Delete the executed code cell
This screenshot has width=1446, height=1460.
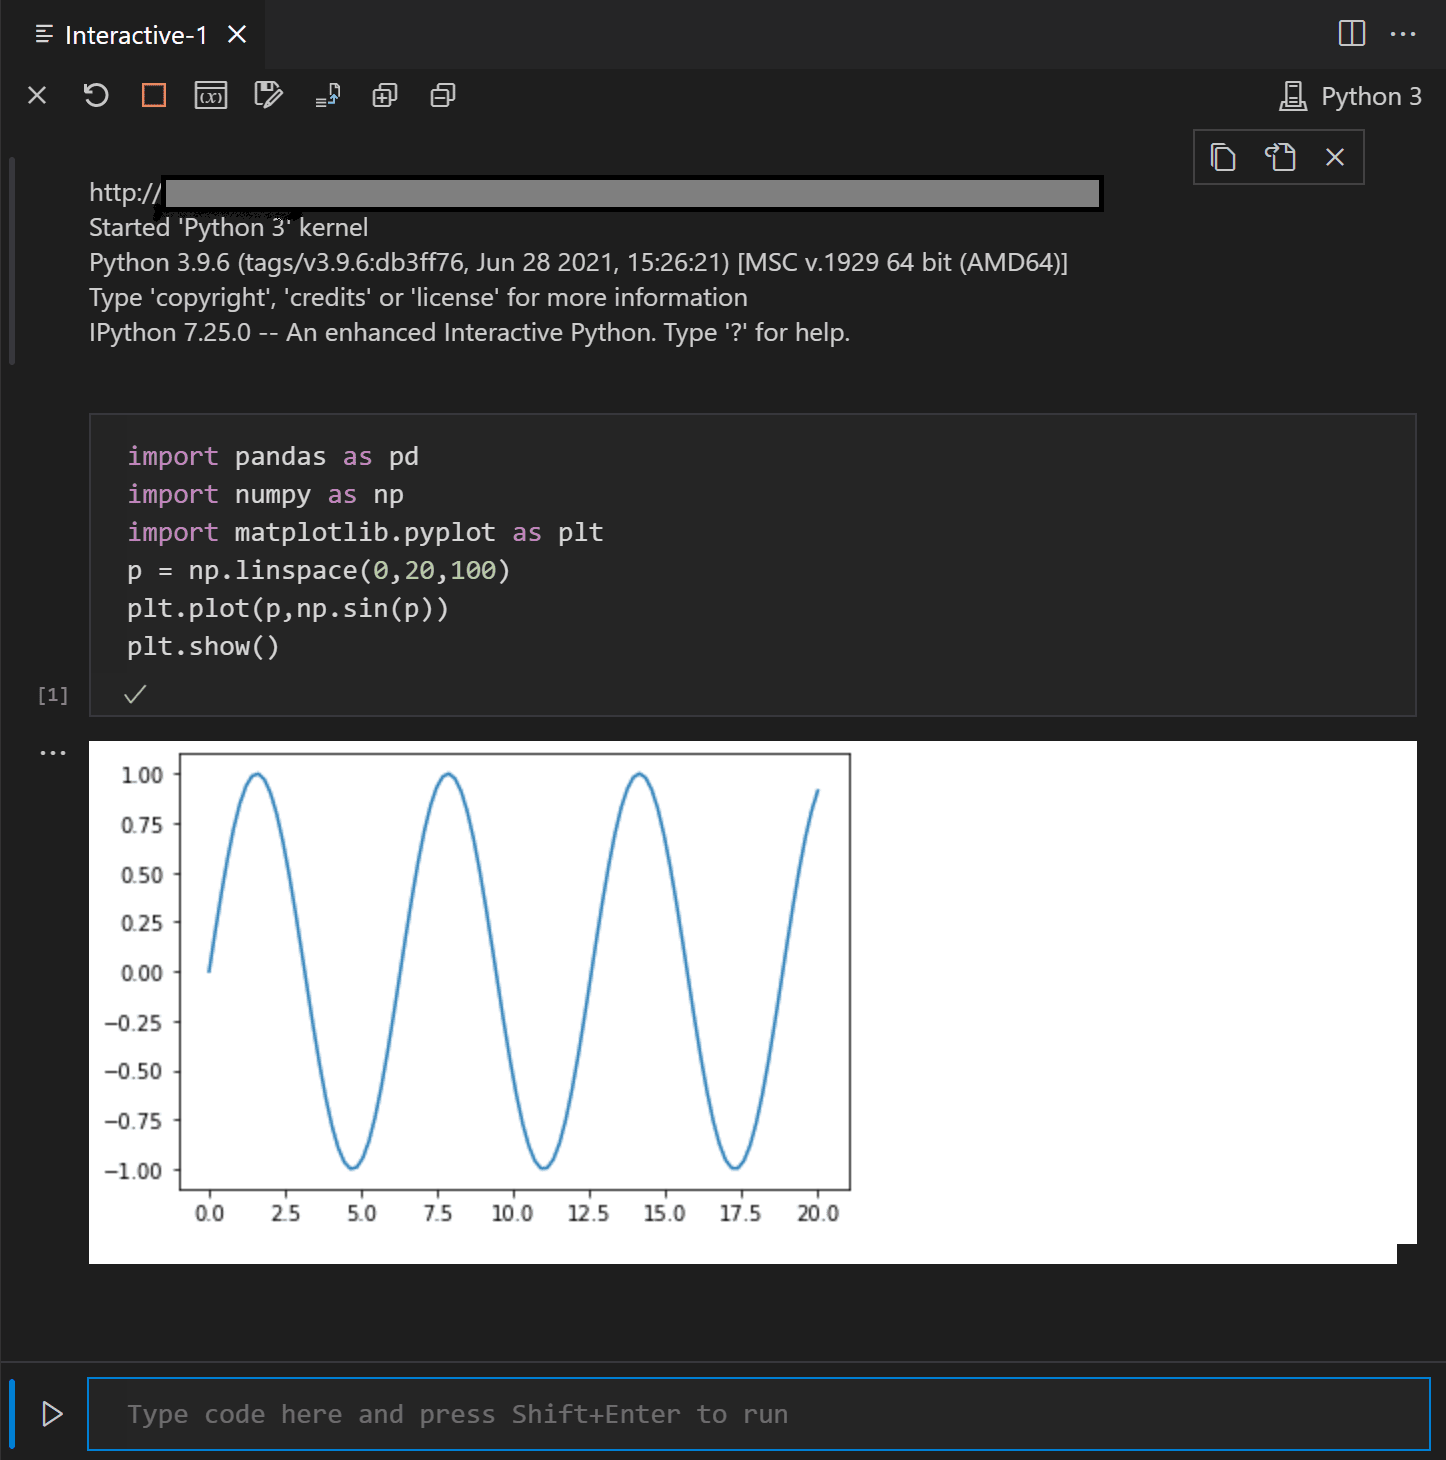pos(1335,157)
